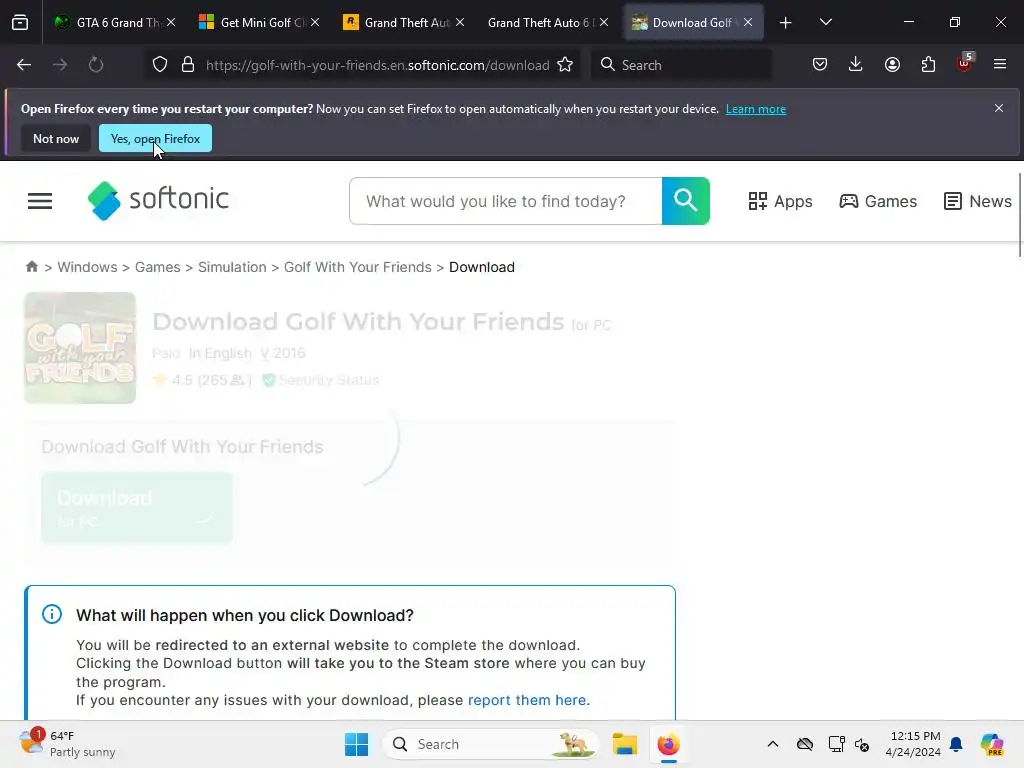Click the home breadcrumb icon

(31, 266)
